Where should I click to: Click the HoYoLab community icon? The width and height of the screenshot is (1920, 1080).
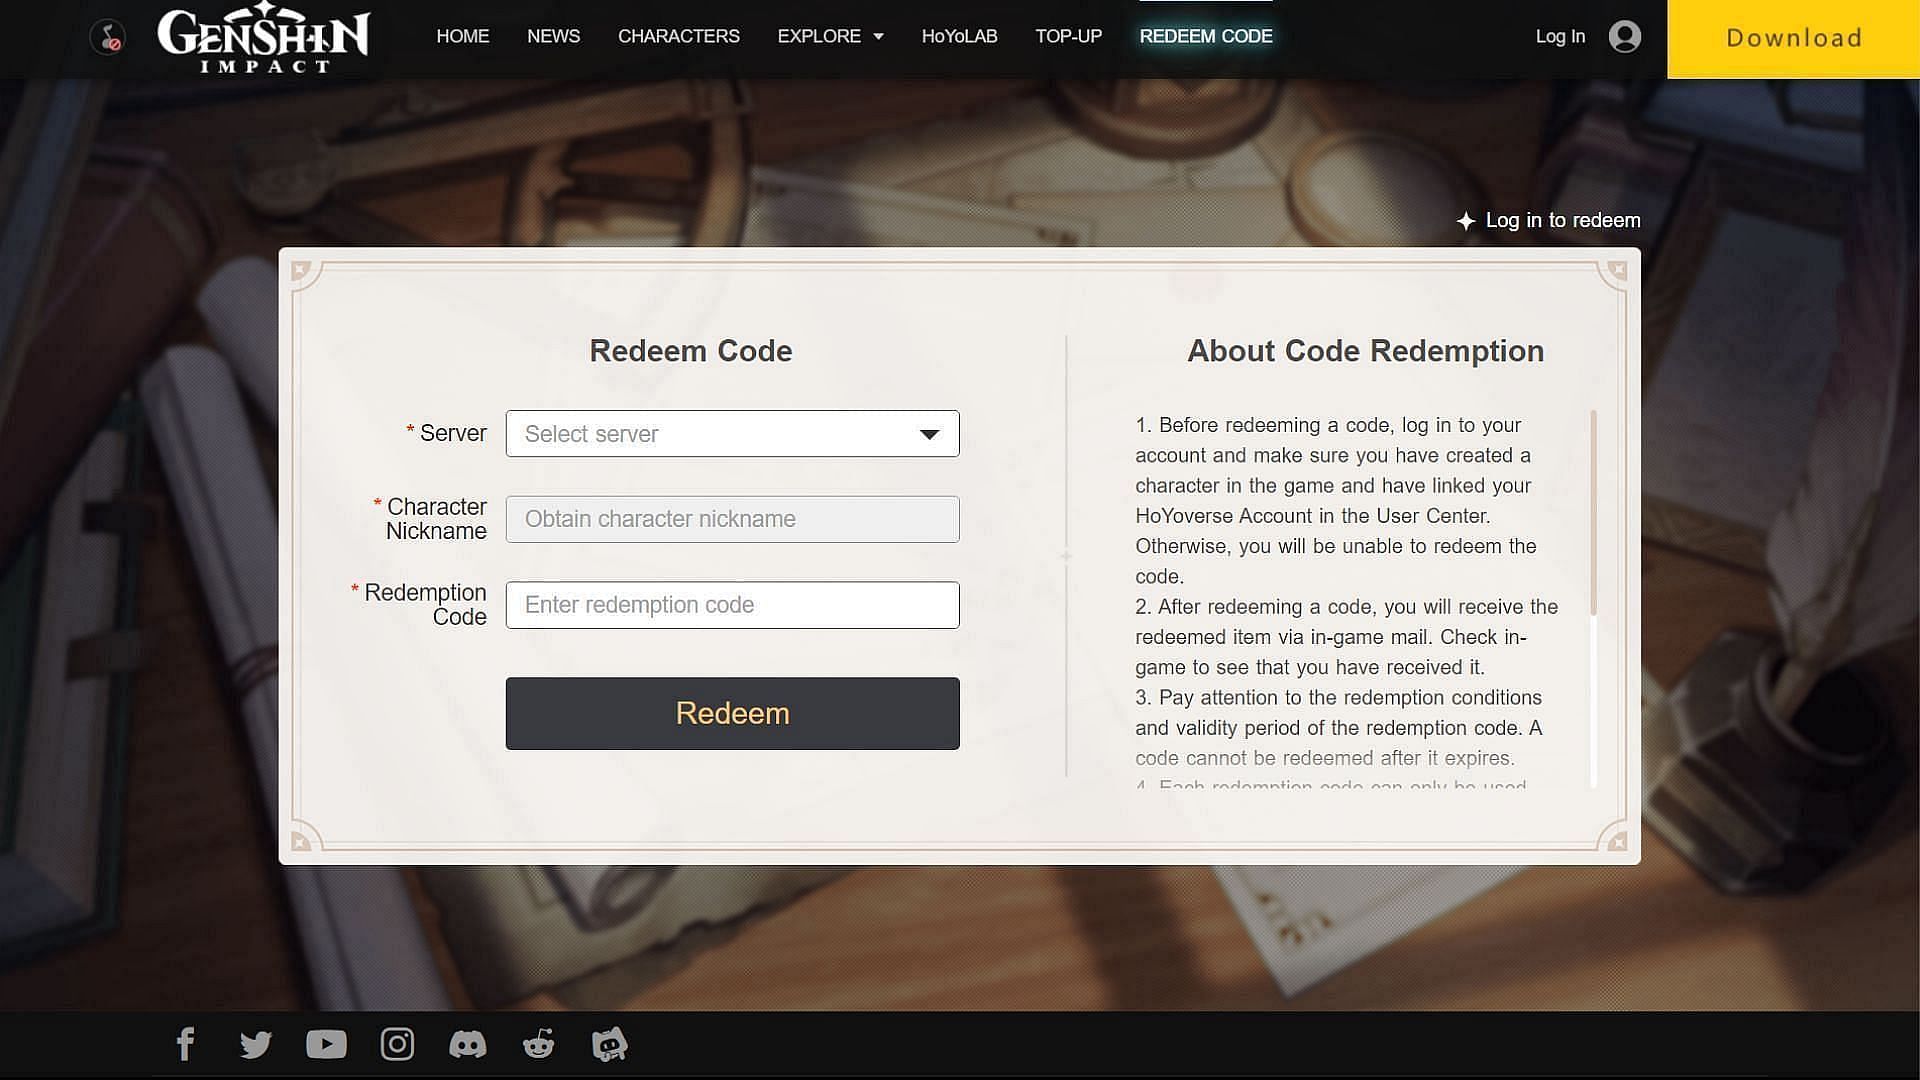[608, 1043]
